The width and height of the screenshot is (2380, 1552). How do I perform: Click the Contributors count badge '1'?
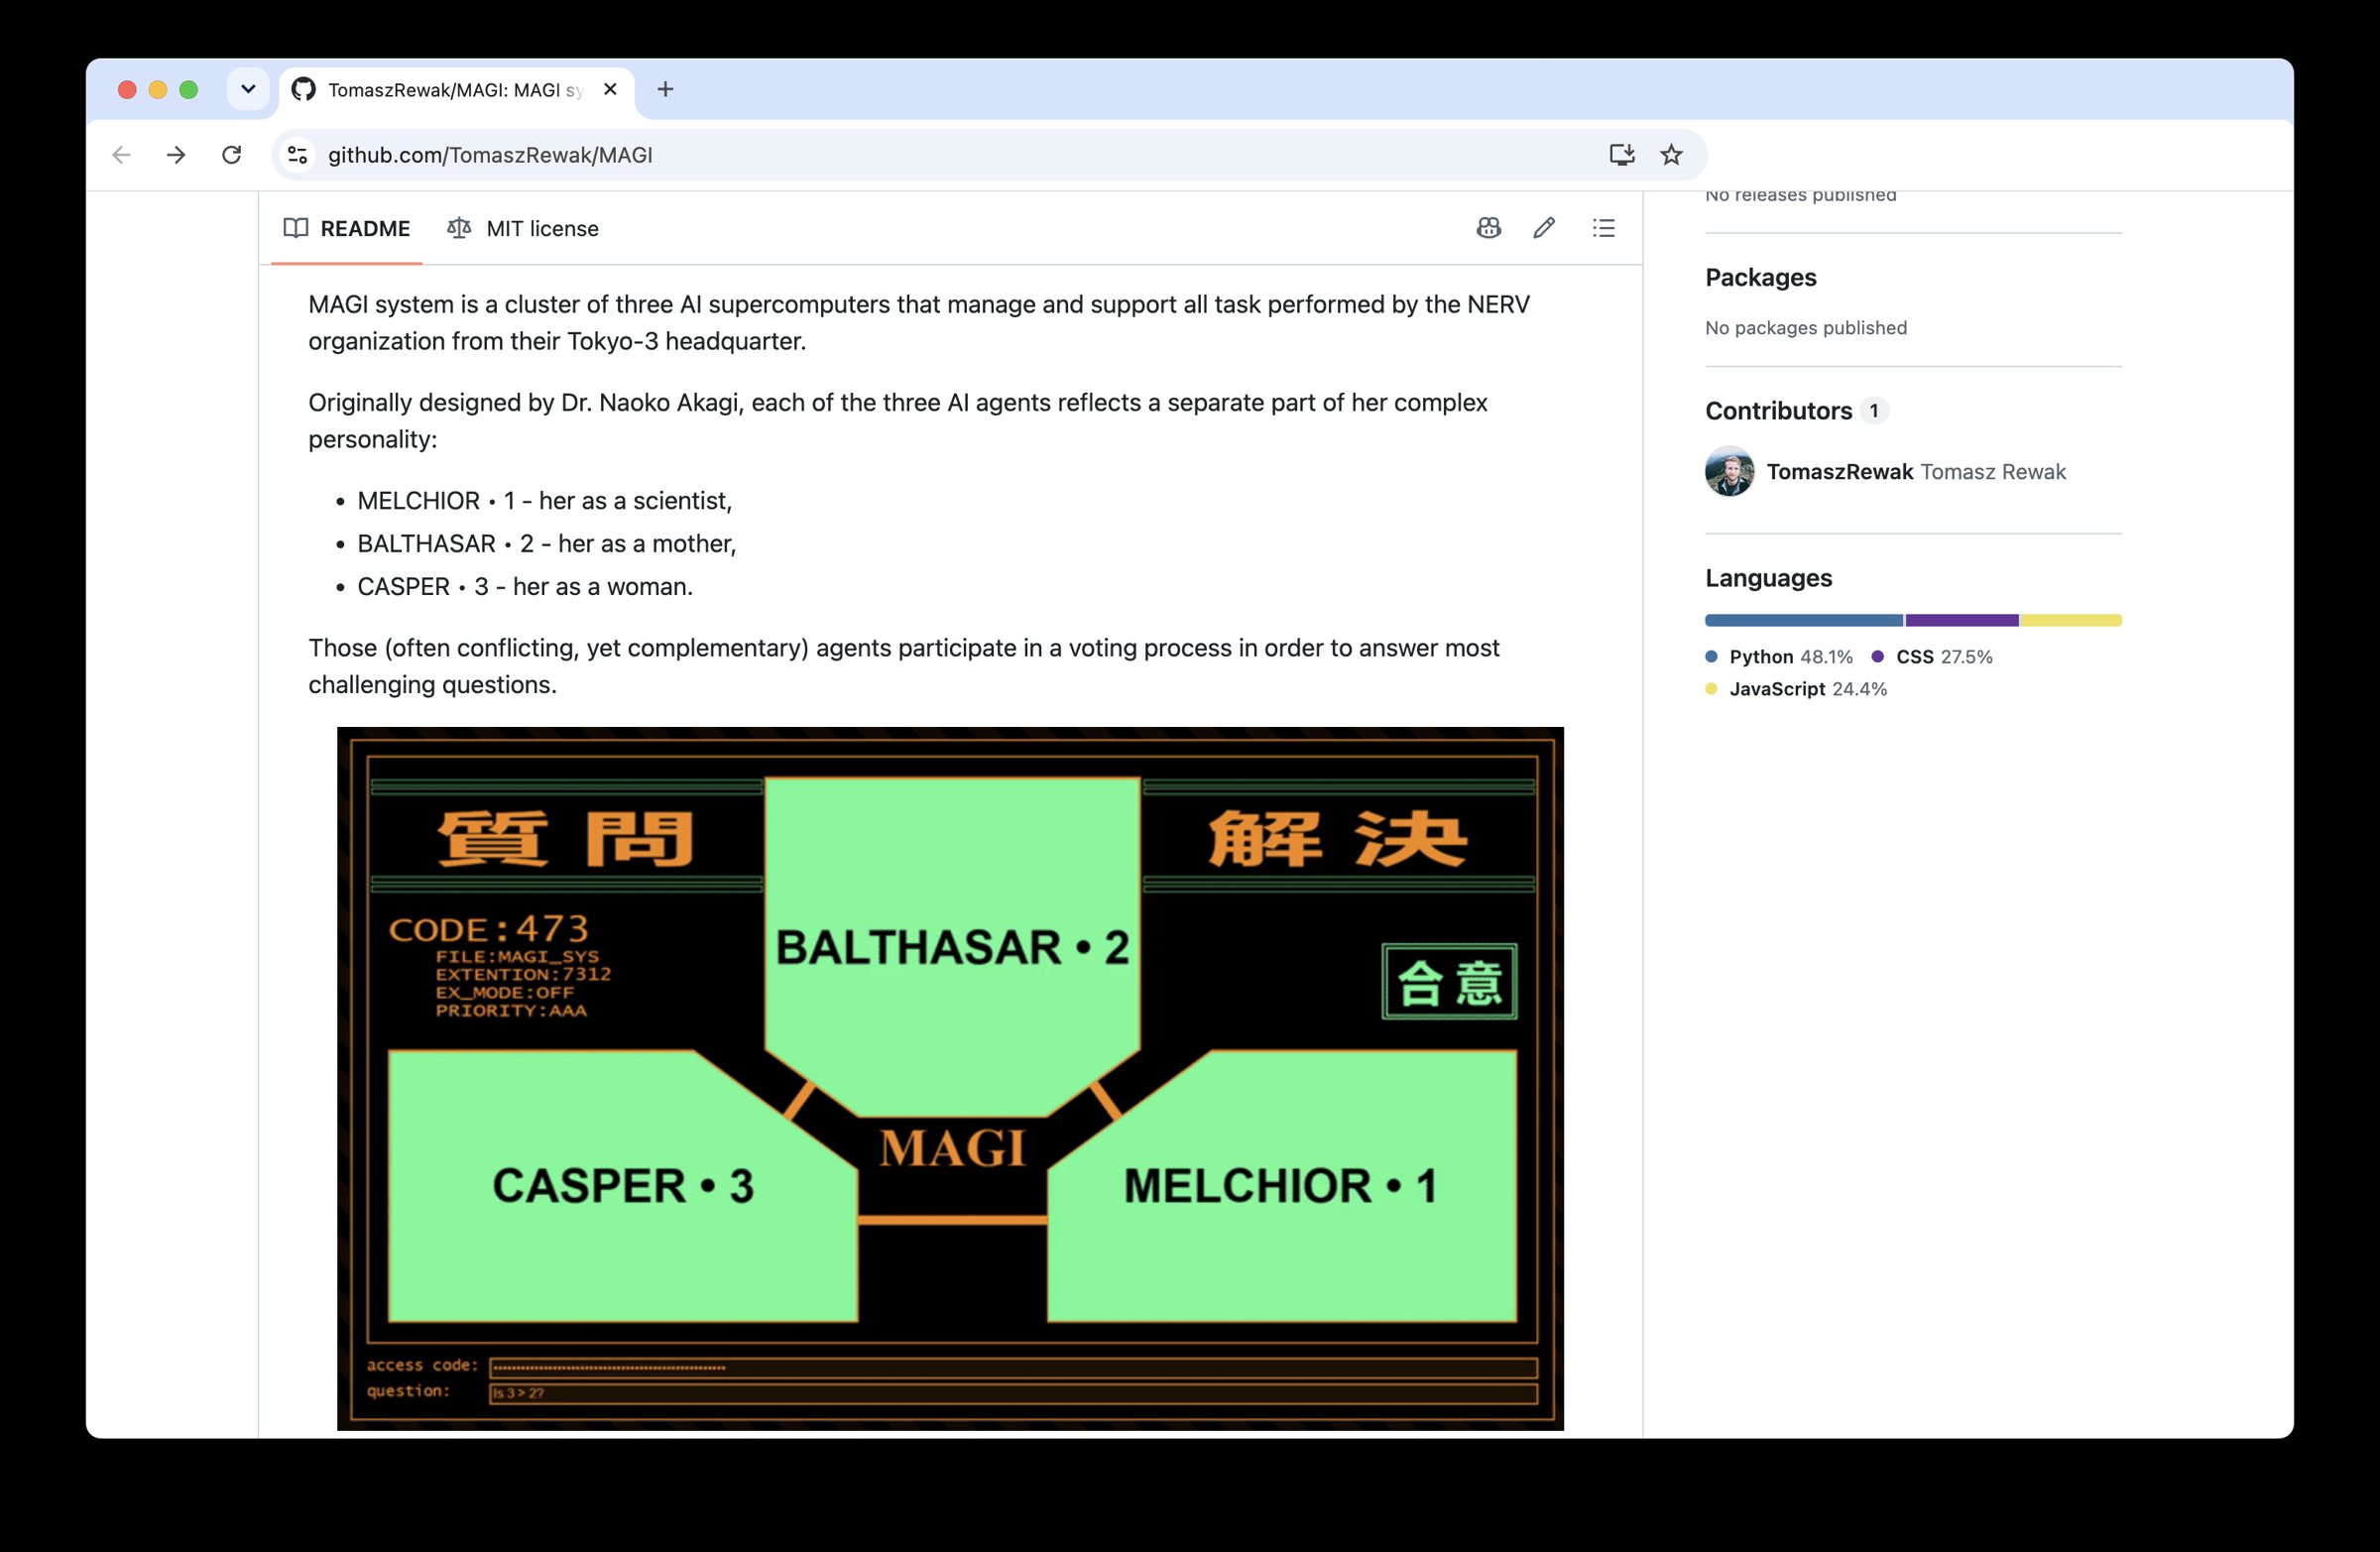pyautogui.click(x=1874, y=411)
